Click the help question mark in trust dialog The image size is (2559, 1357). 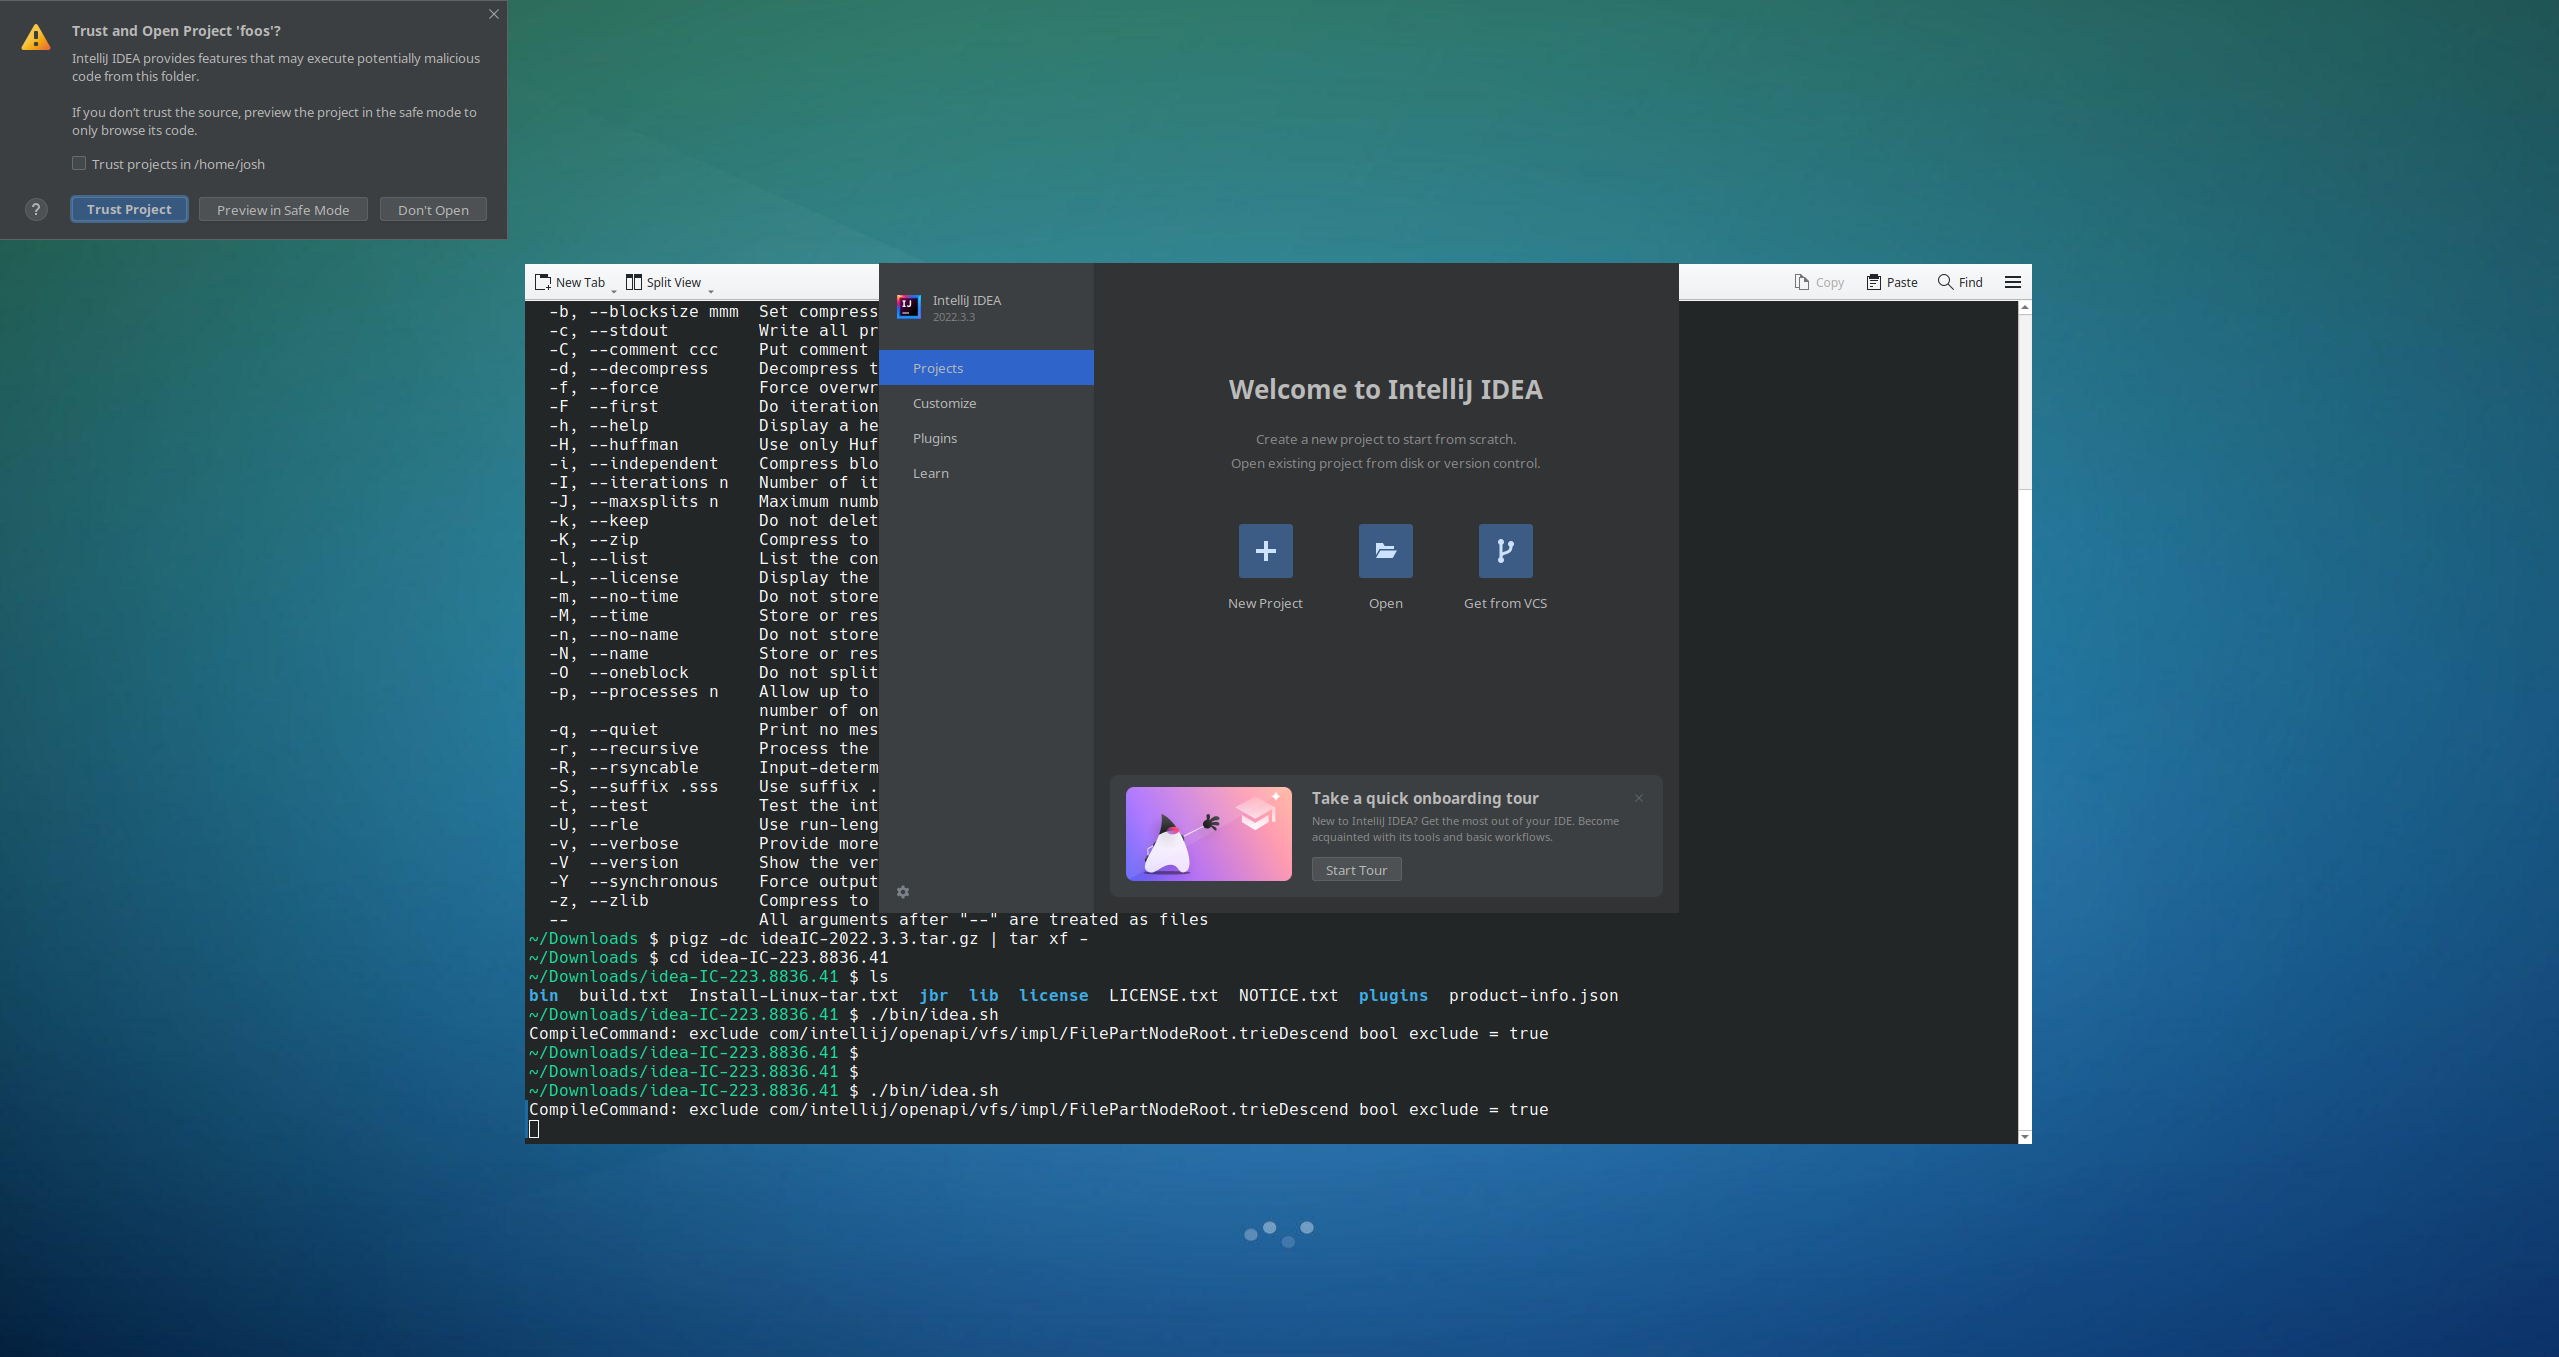point(36,209)
